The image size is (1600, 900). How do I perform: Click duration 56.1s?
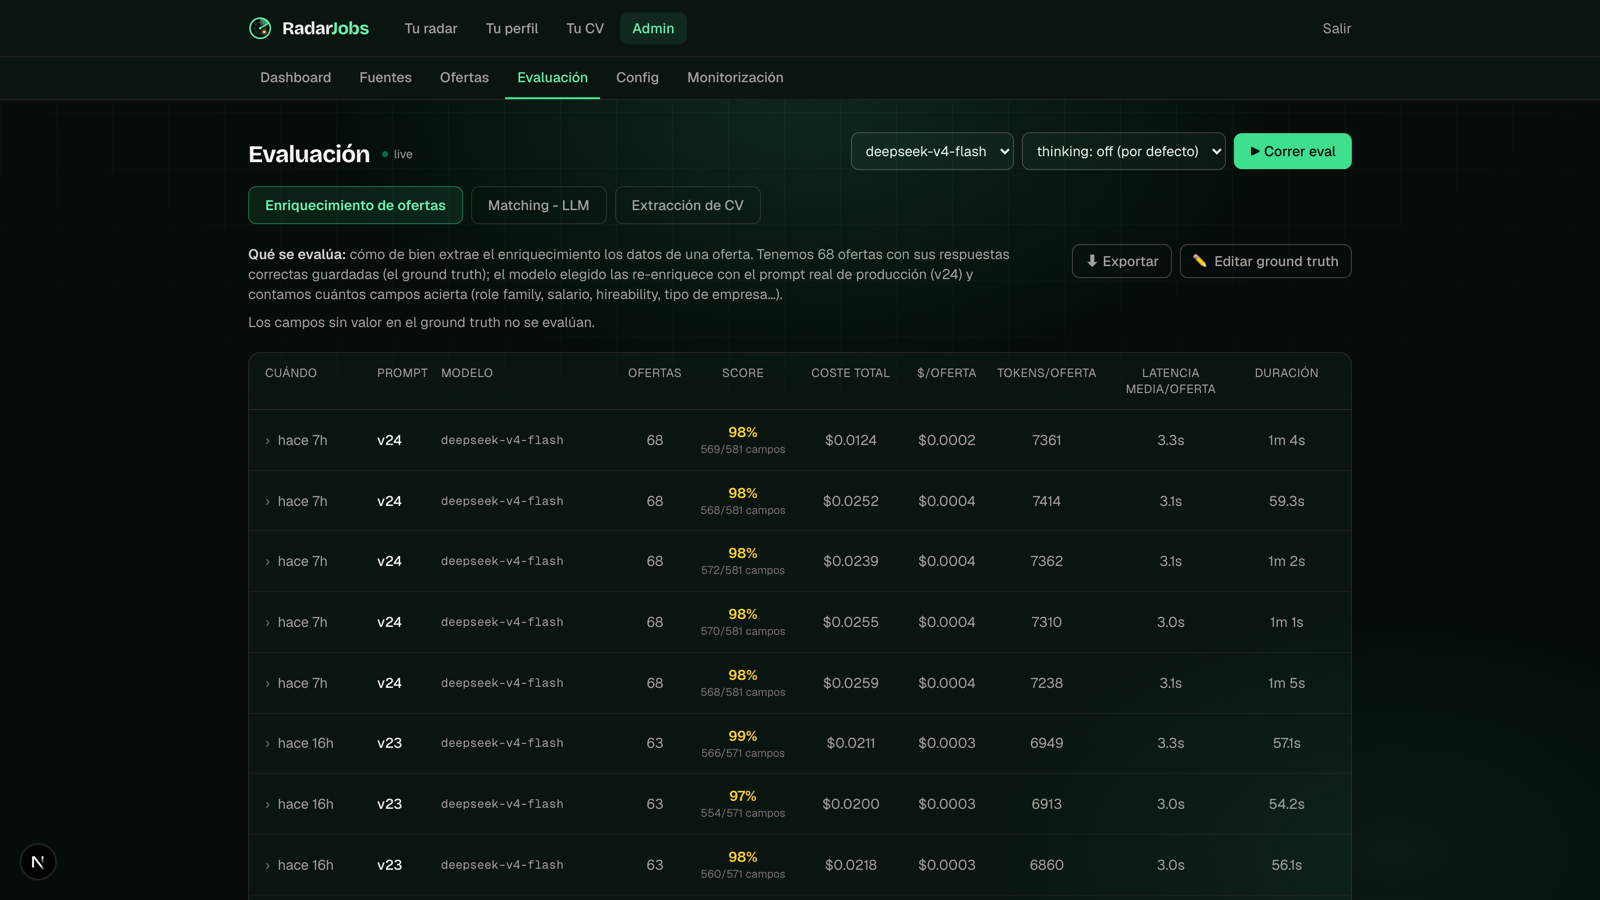point(1286,865)
